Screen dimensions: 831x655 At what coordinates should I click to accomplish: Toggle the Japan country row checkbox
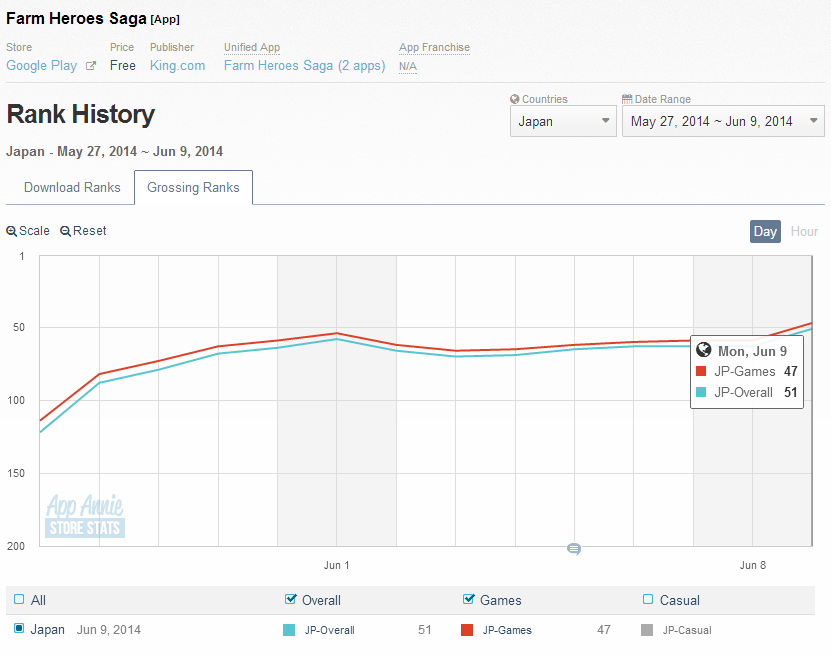tap(19, 629)
